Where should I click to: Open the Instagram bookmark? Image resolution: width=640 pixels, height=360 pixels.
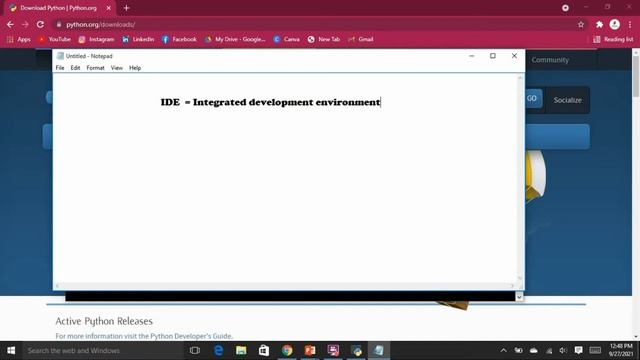(x=96, y=39)
